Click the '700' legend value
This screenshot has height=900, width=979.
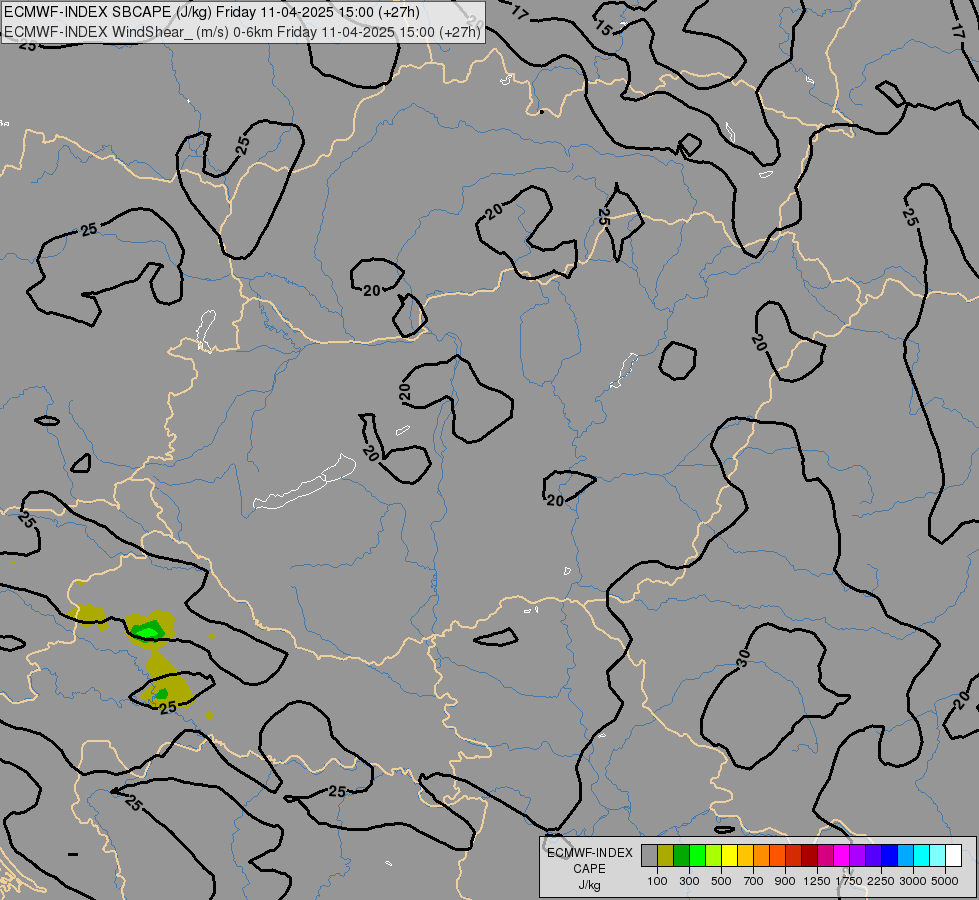coord(754,881)
